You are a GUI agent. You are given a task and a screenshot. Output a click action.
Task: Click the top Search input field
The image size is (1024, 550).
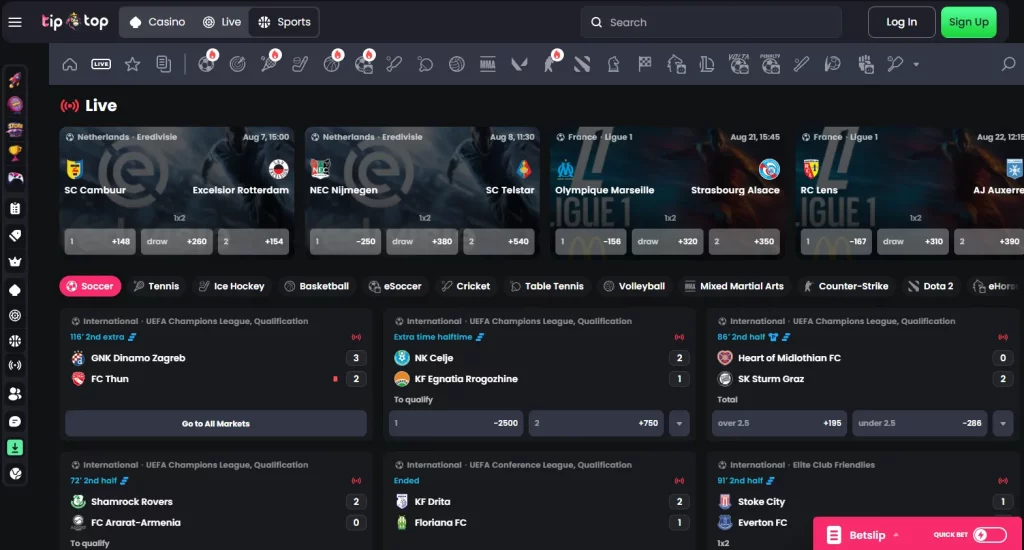click(711, 22)
